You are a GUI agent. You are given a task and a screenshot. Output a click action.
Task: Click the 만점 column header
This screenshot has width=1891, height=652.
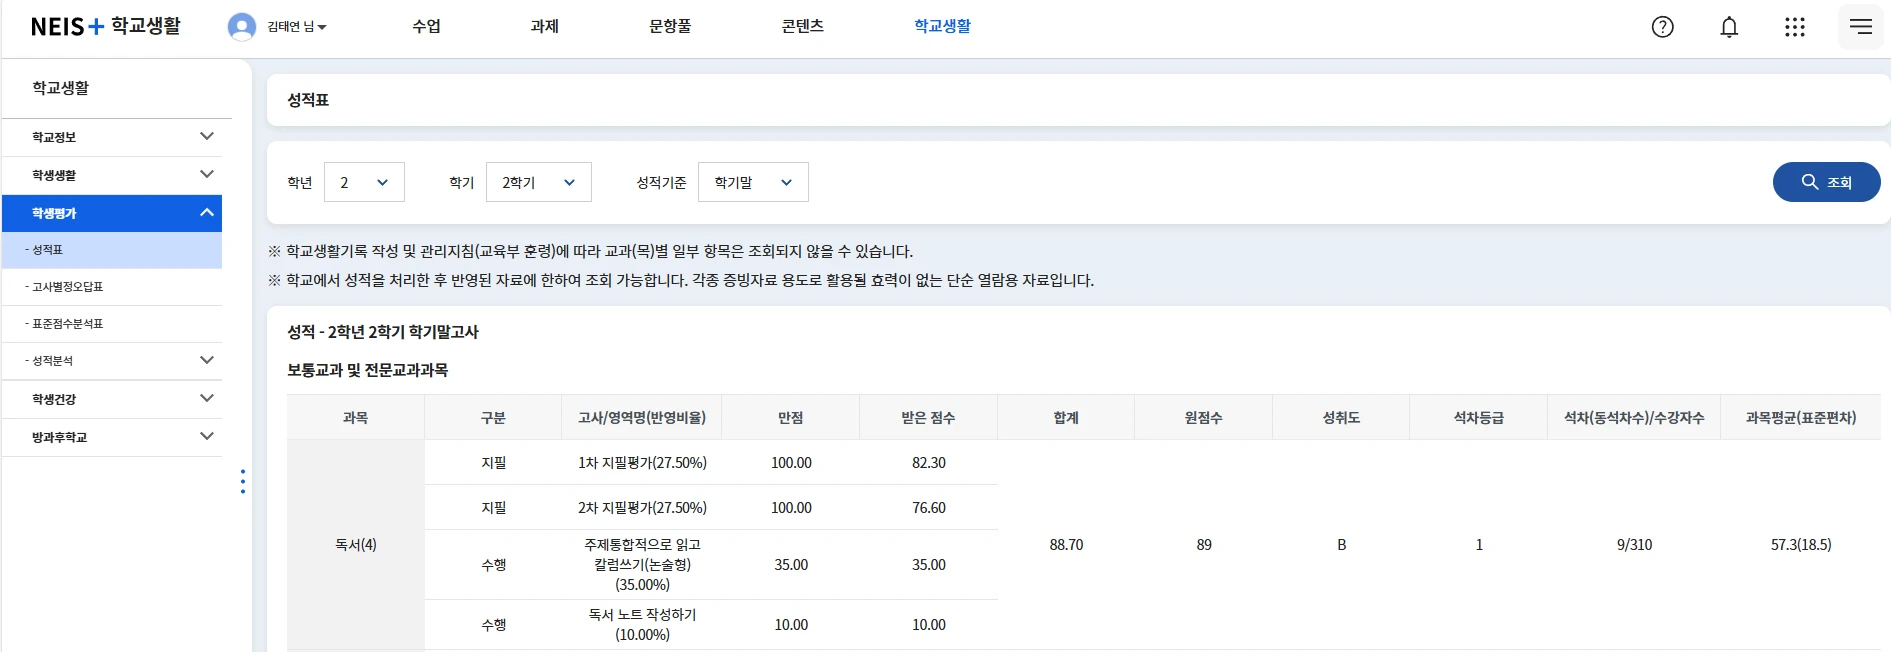pyautogui.click(x=791, y=418)
